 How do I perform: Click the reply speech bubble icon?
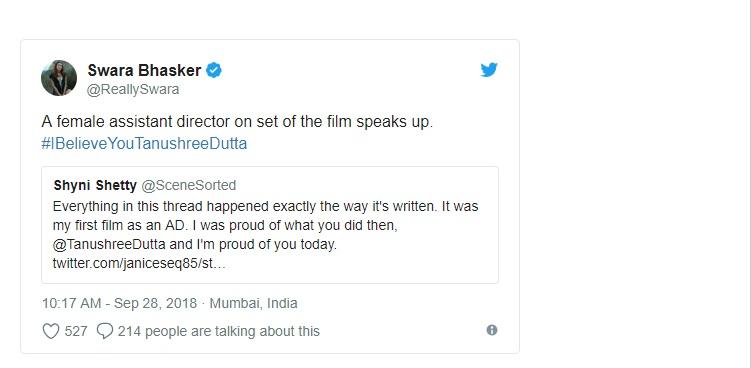(104, 331)
